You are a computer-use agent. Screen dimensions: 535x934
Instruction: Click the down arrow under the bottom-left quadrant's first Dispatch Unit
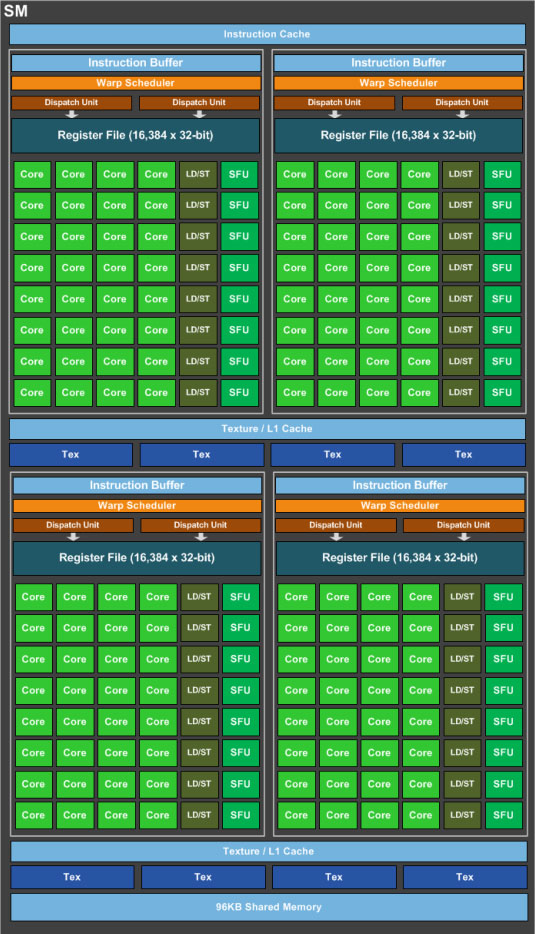(73, 537)
